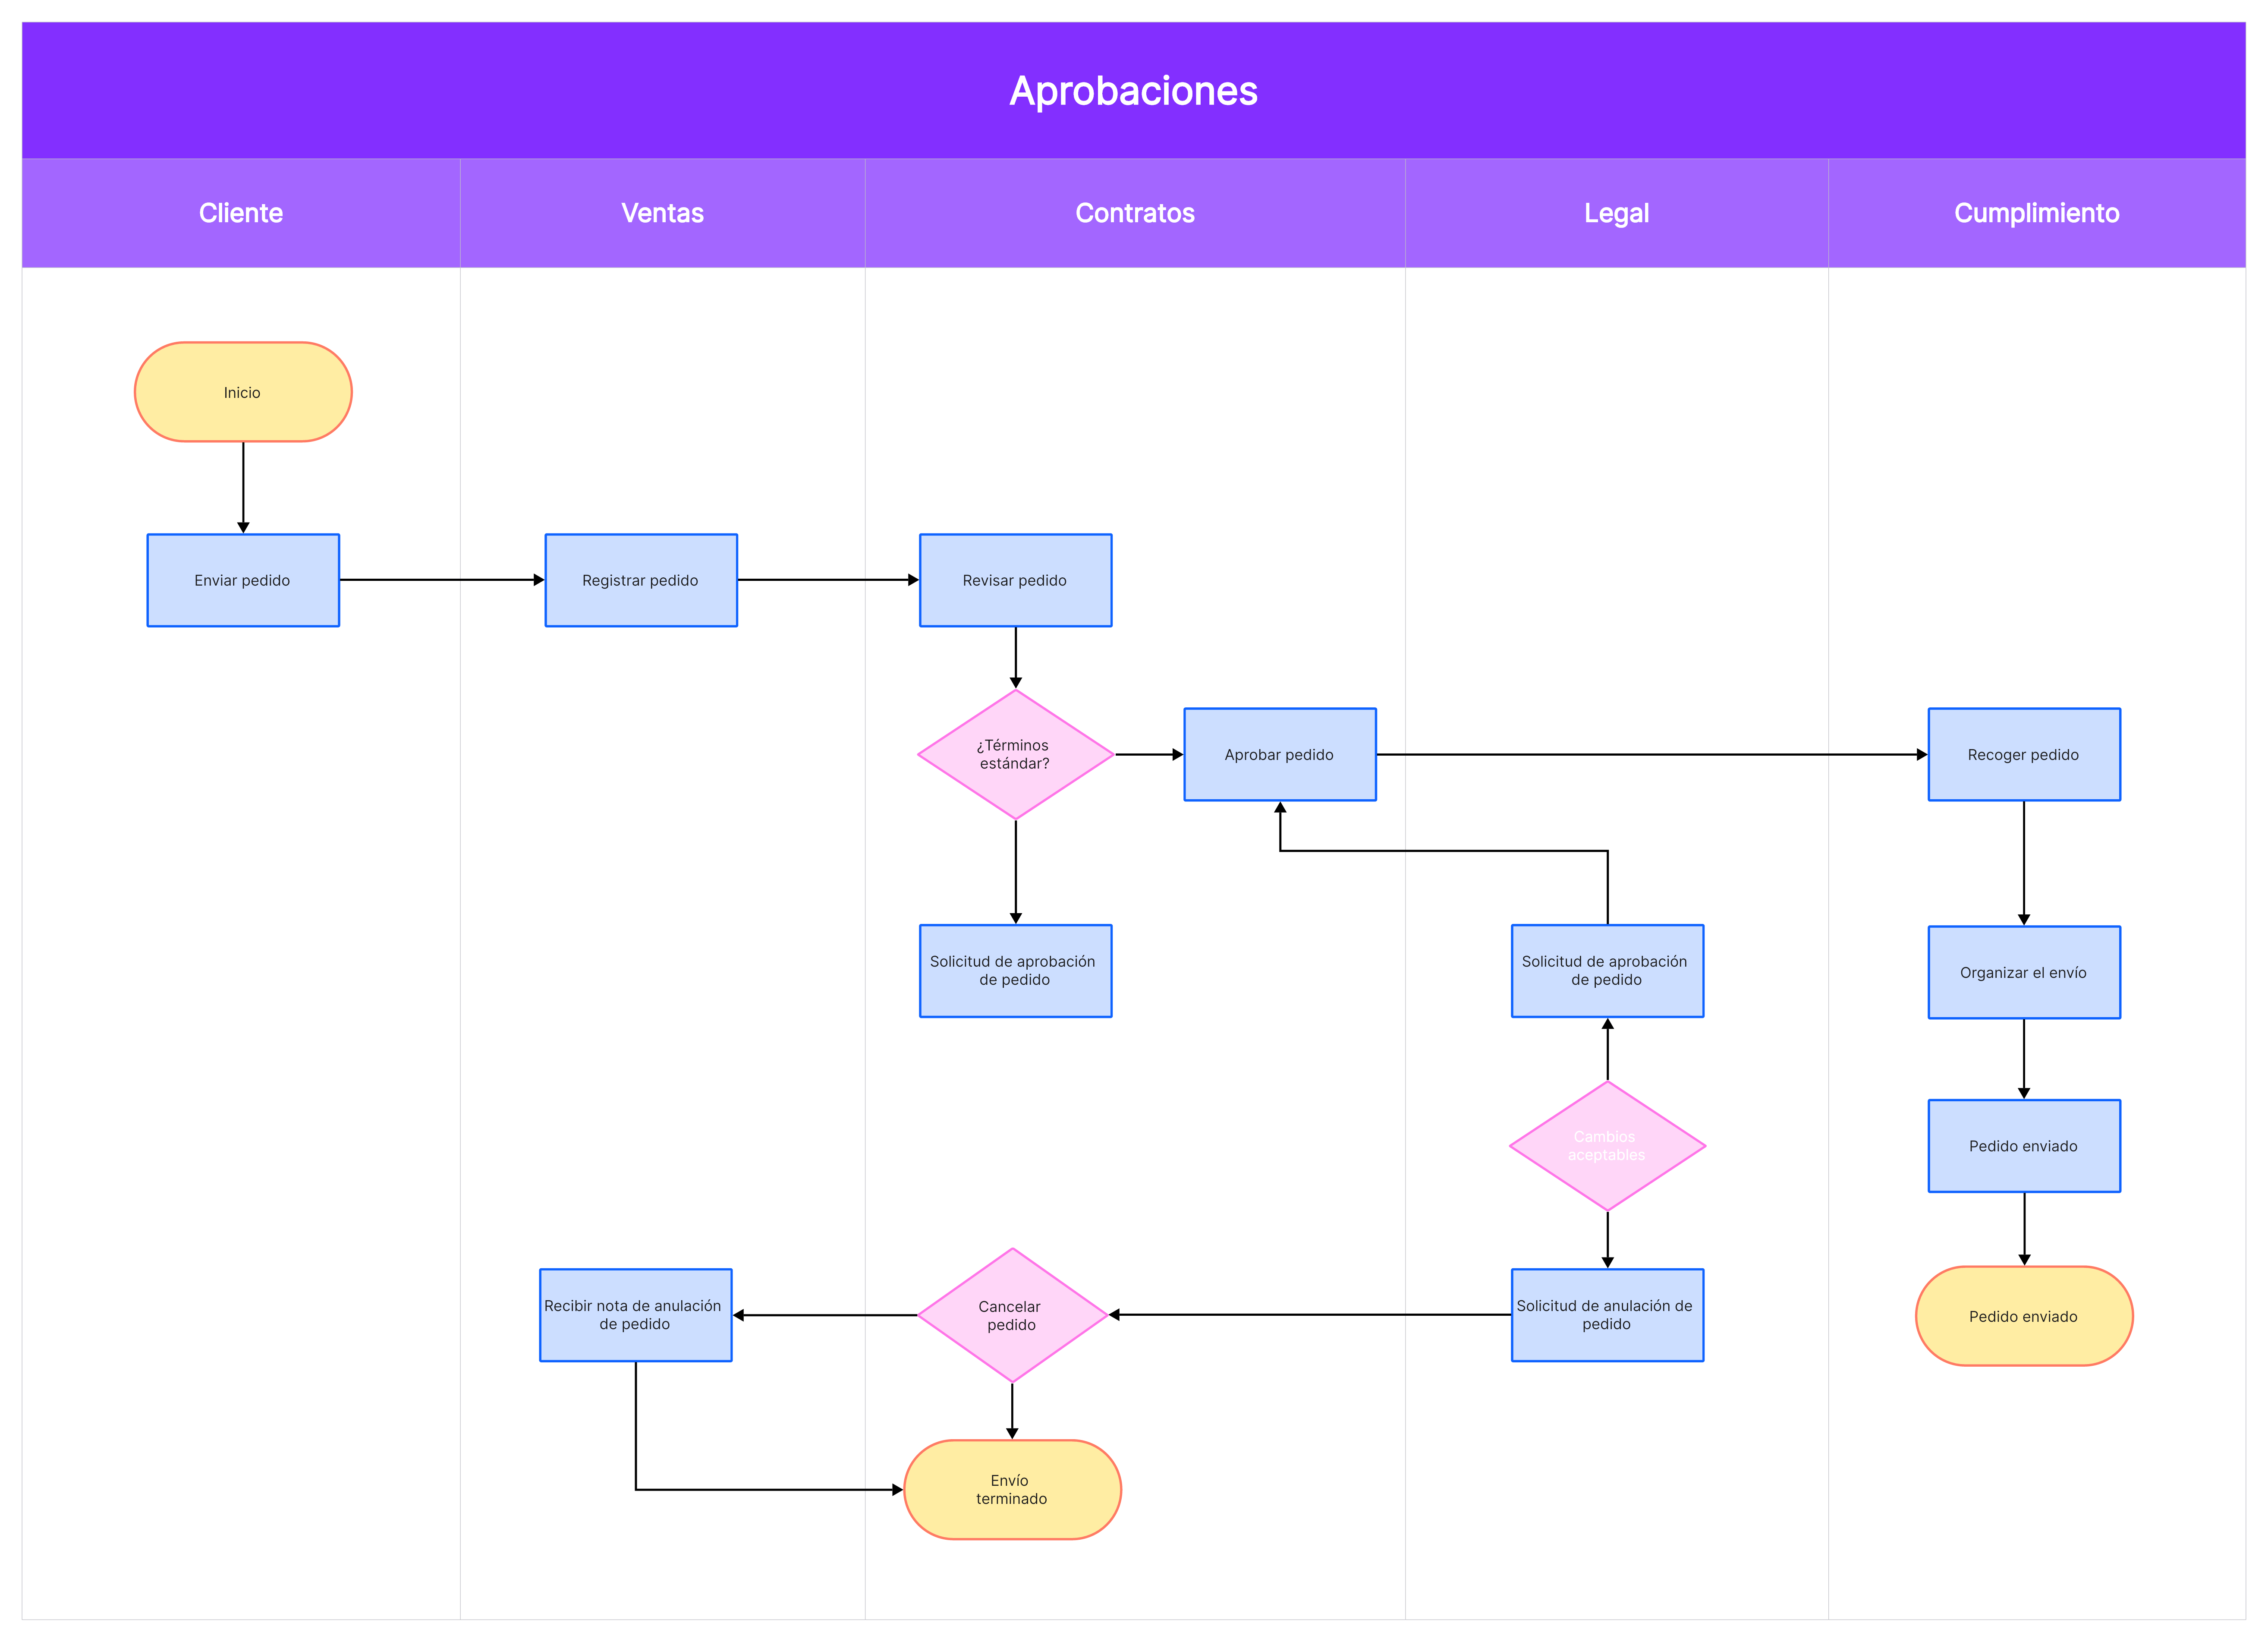Select the 'Recoger pedido' process box
Image resolution: width=2268 pixels, height=1642 pixels.
[2024, 754]
